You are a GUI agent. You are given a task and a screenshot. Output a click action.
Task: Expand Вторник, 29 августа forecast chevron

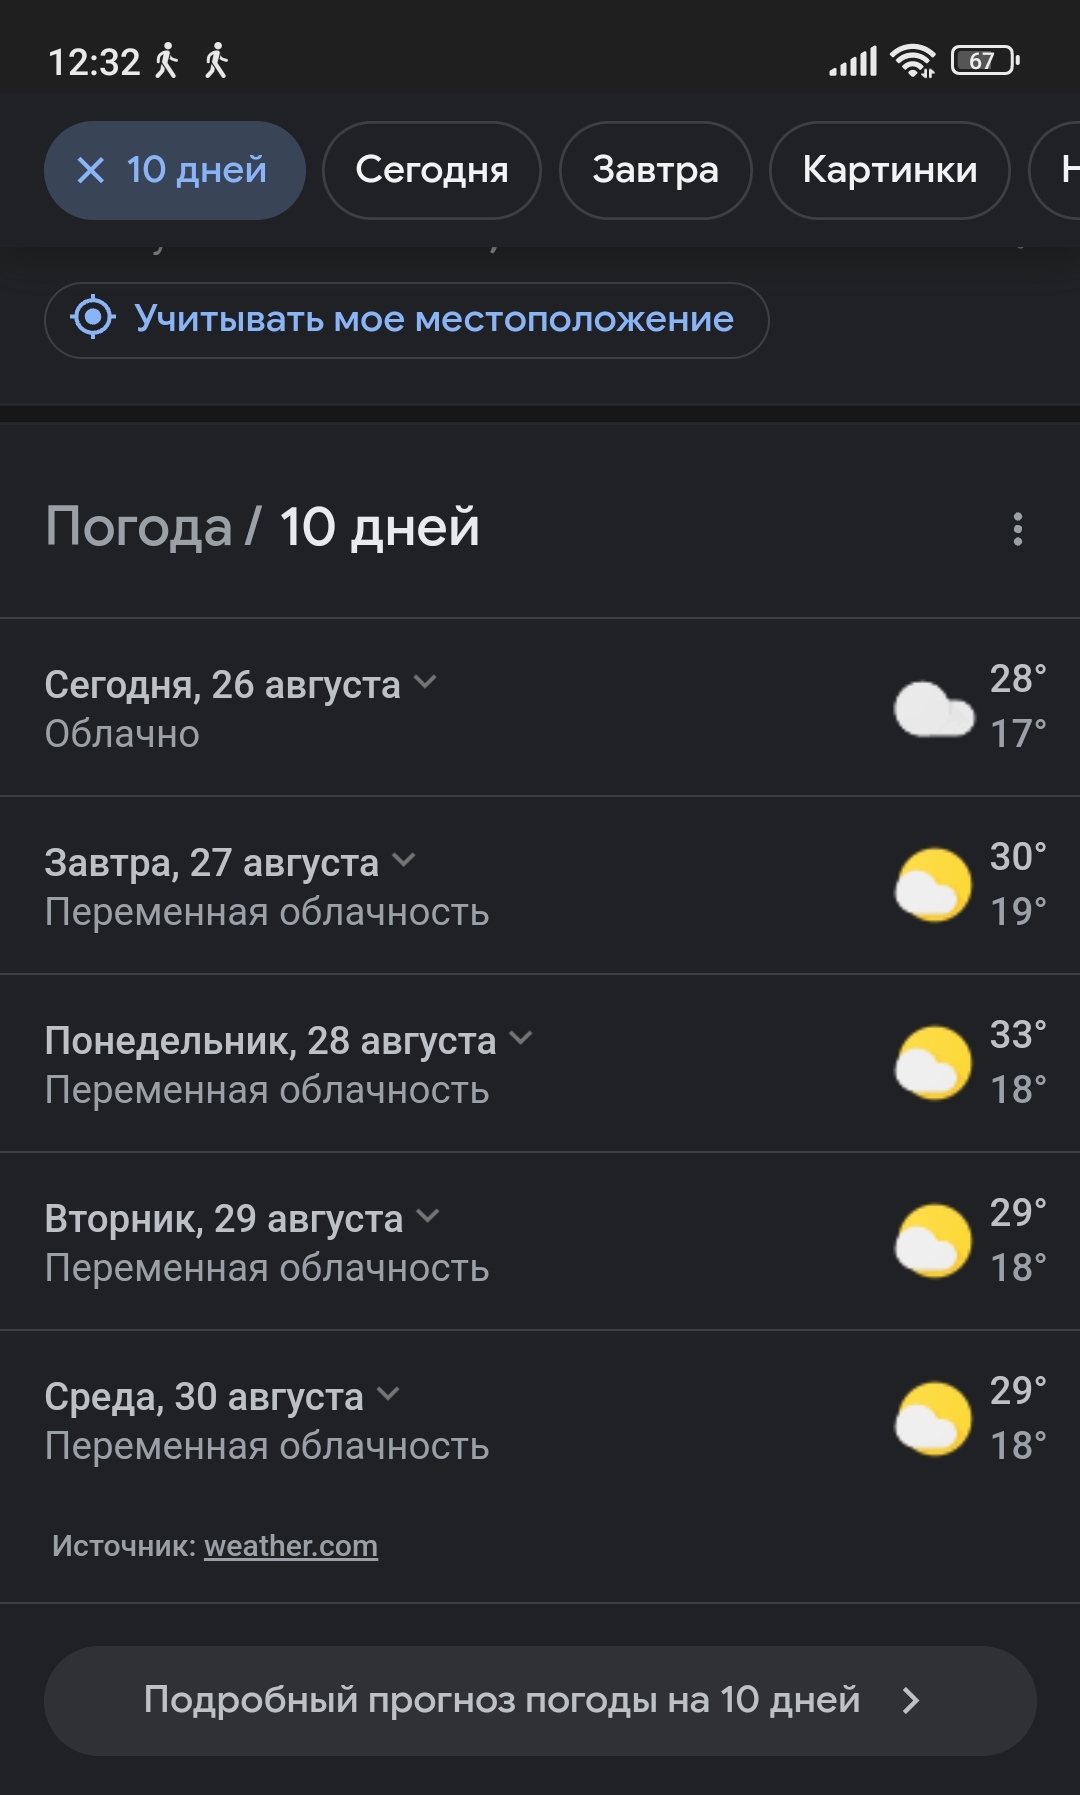coord(427,1216)
